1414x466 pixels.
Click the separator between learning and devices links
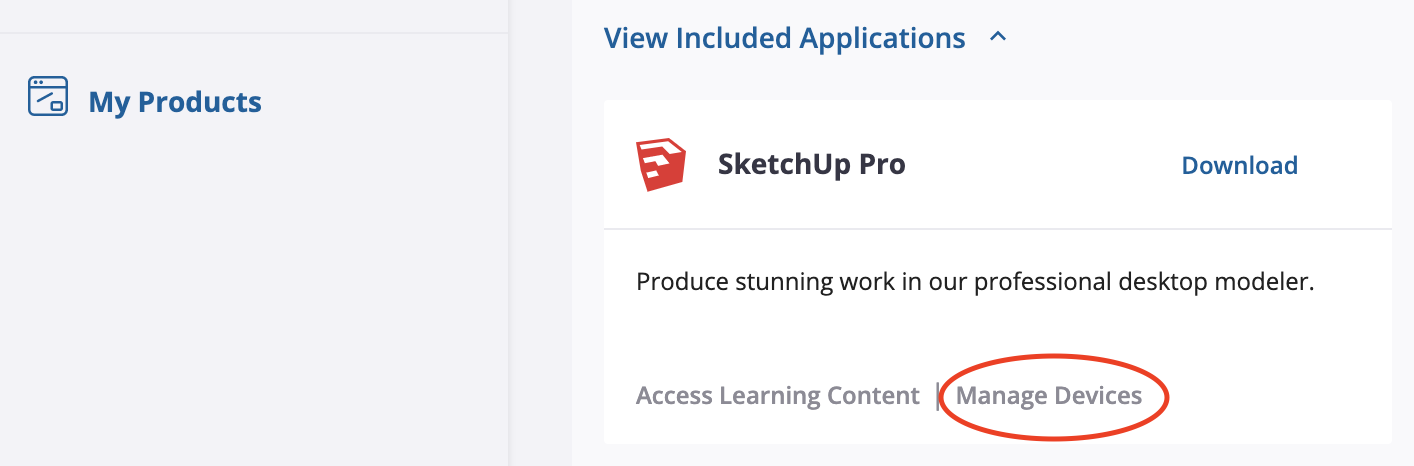click(937, 396)
